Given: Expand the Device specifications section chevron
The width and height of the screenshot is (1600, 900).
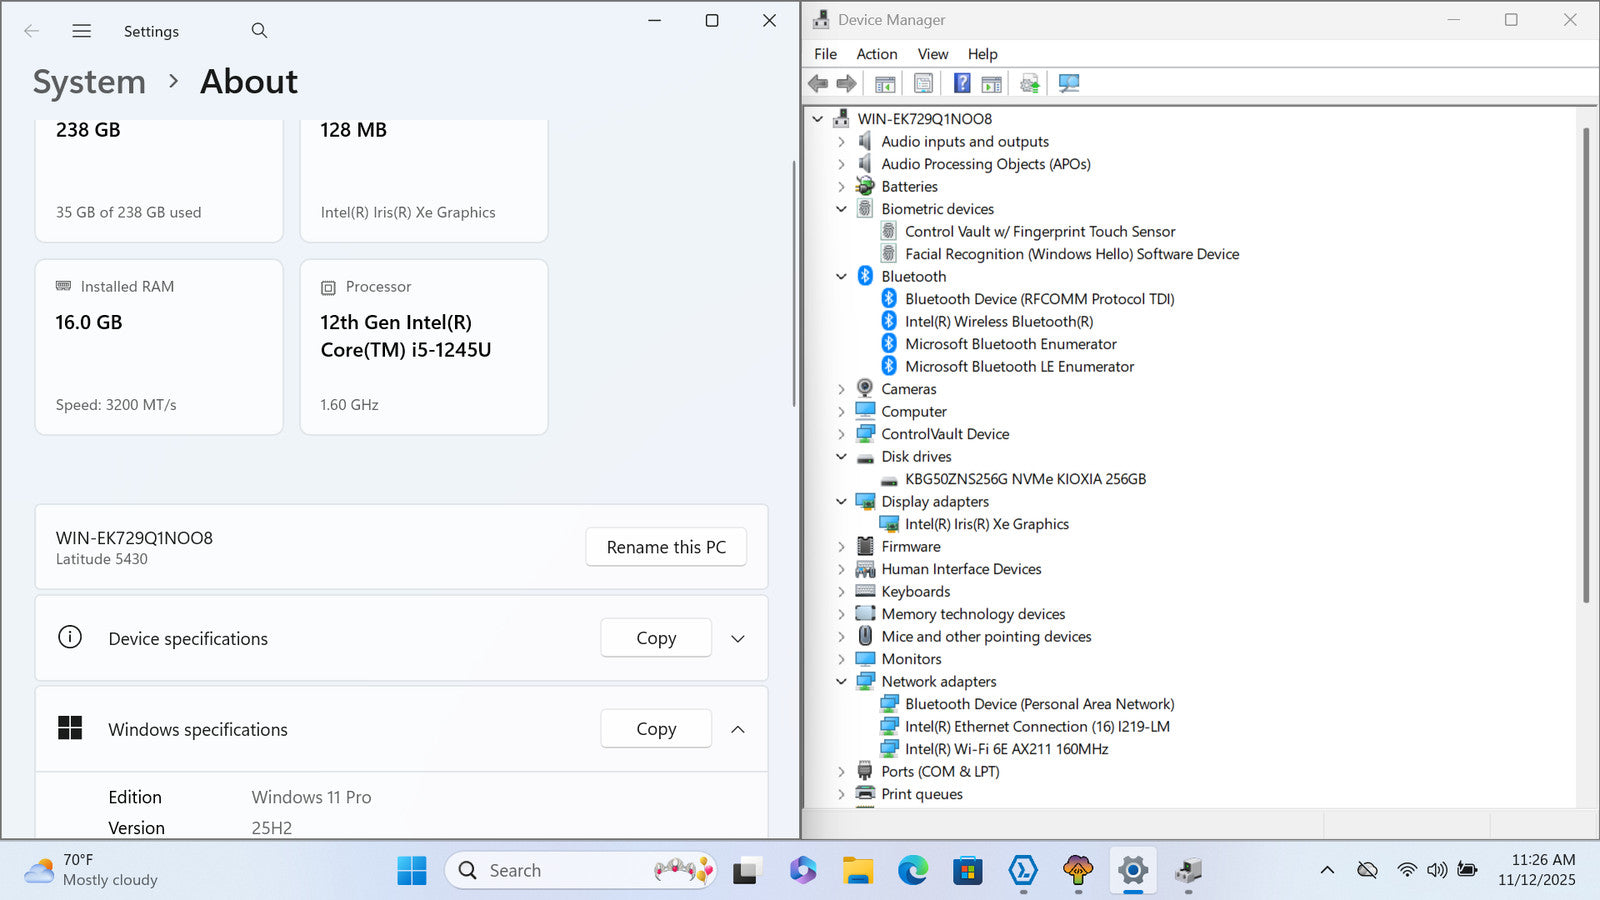Looking at the screenshot, I should coord(738,639).
